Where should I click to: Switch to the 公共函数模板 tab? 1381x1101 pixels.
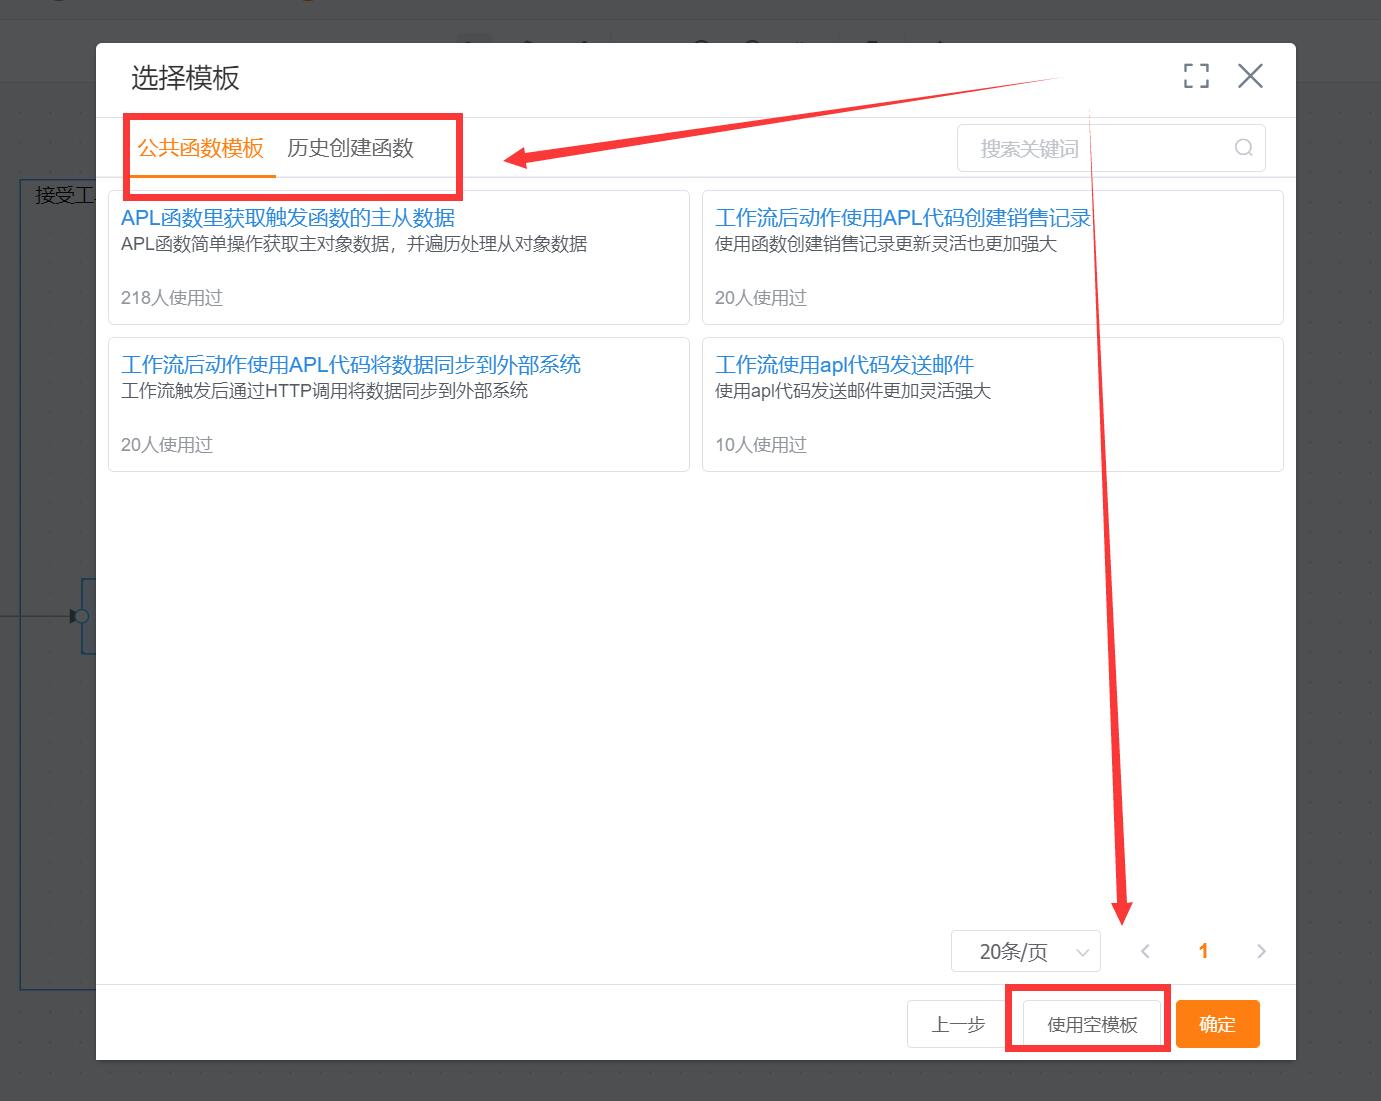point(201,148)
